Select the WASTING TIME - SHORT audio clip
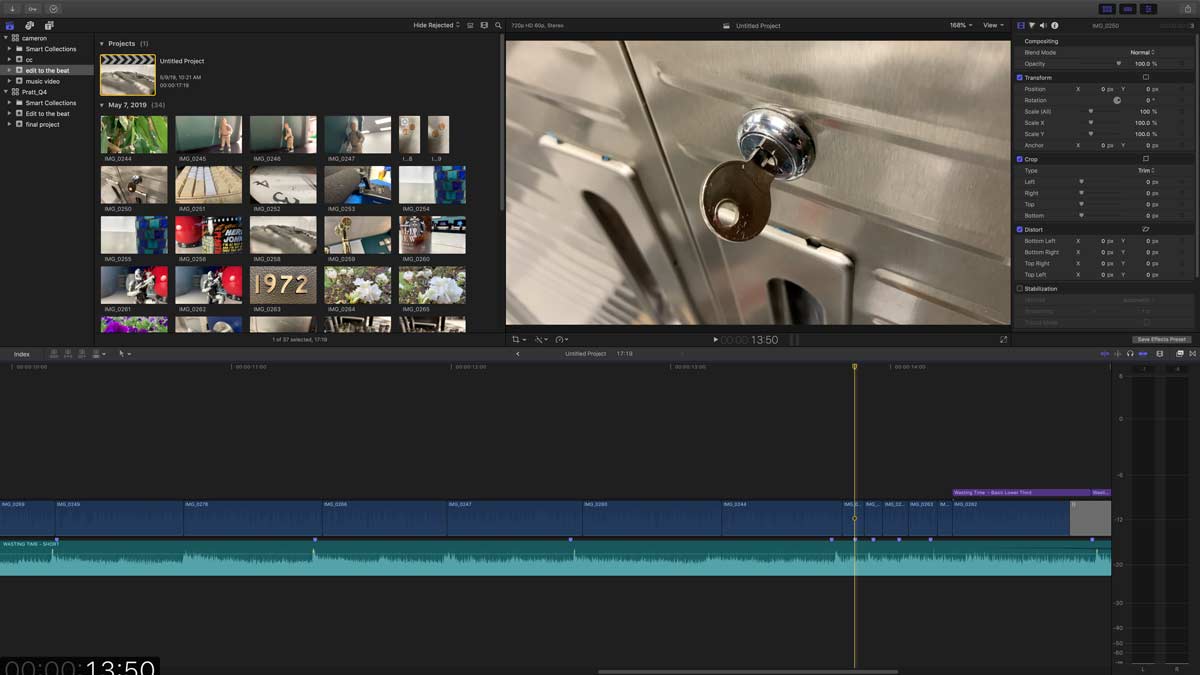Viewport: 1200px width, 675px height. [555, 558]
